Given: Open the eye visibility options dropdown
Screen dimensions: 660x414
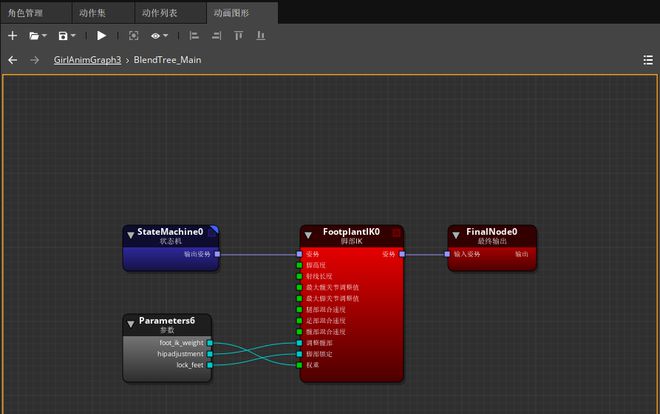Looking at the screenshot, I should (x=159, y=36).
